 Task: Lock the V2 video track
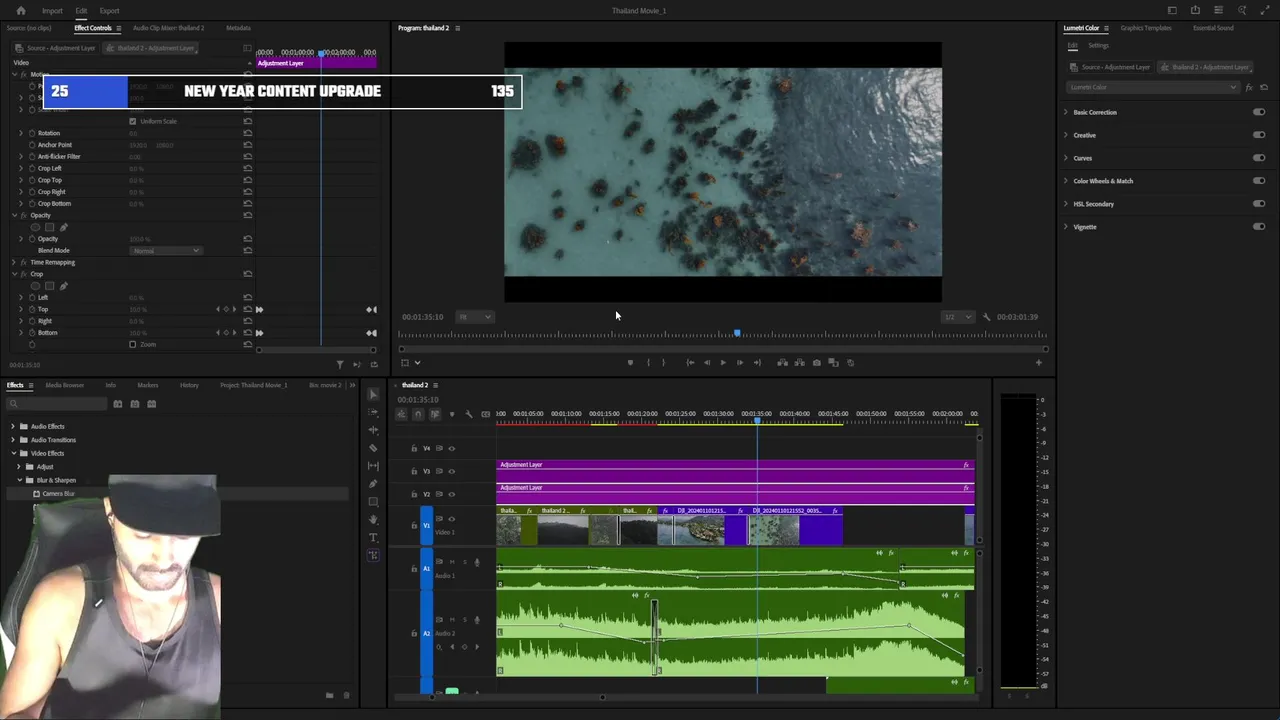tap(414, 494)
